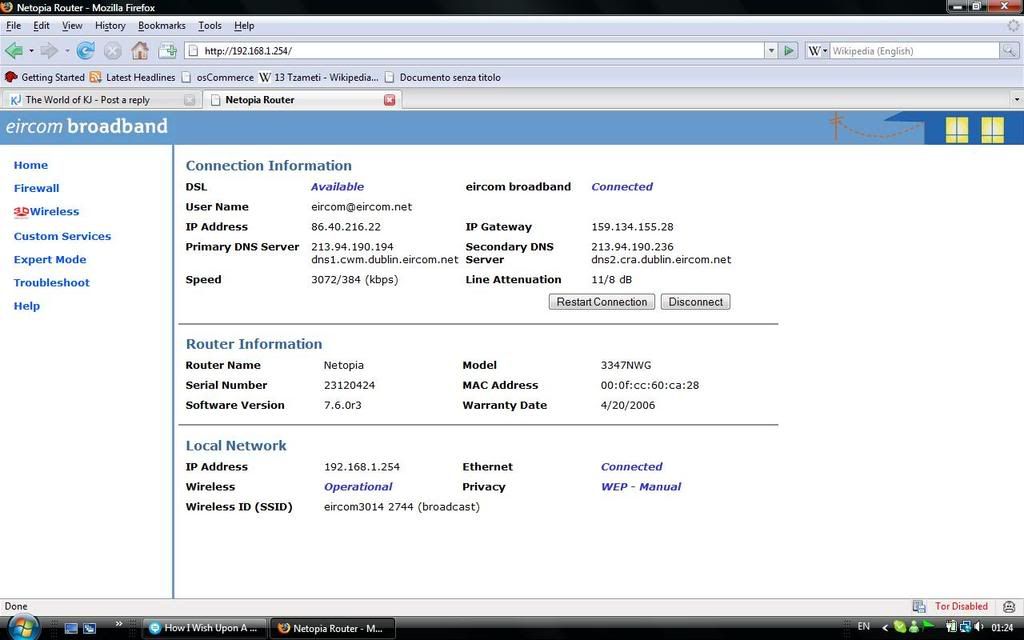Click the new tab toolbar icon

tap(168, 50)
